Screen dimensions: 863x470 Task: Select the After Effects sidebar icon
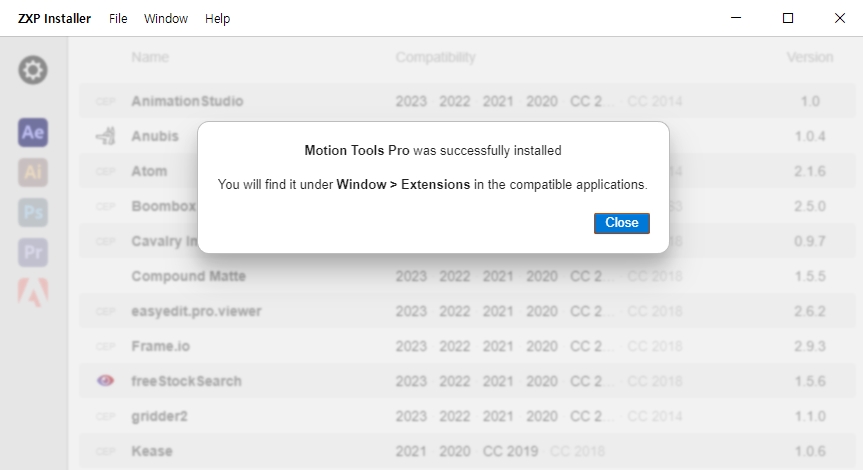tap(33, 133)
